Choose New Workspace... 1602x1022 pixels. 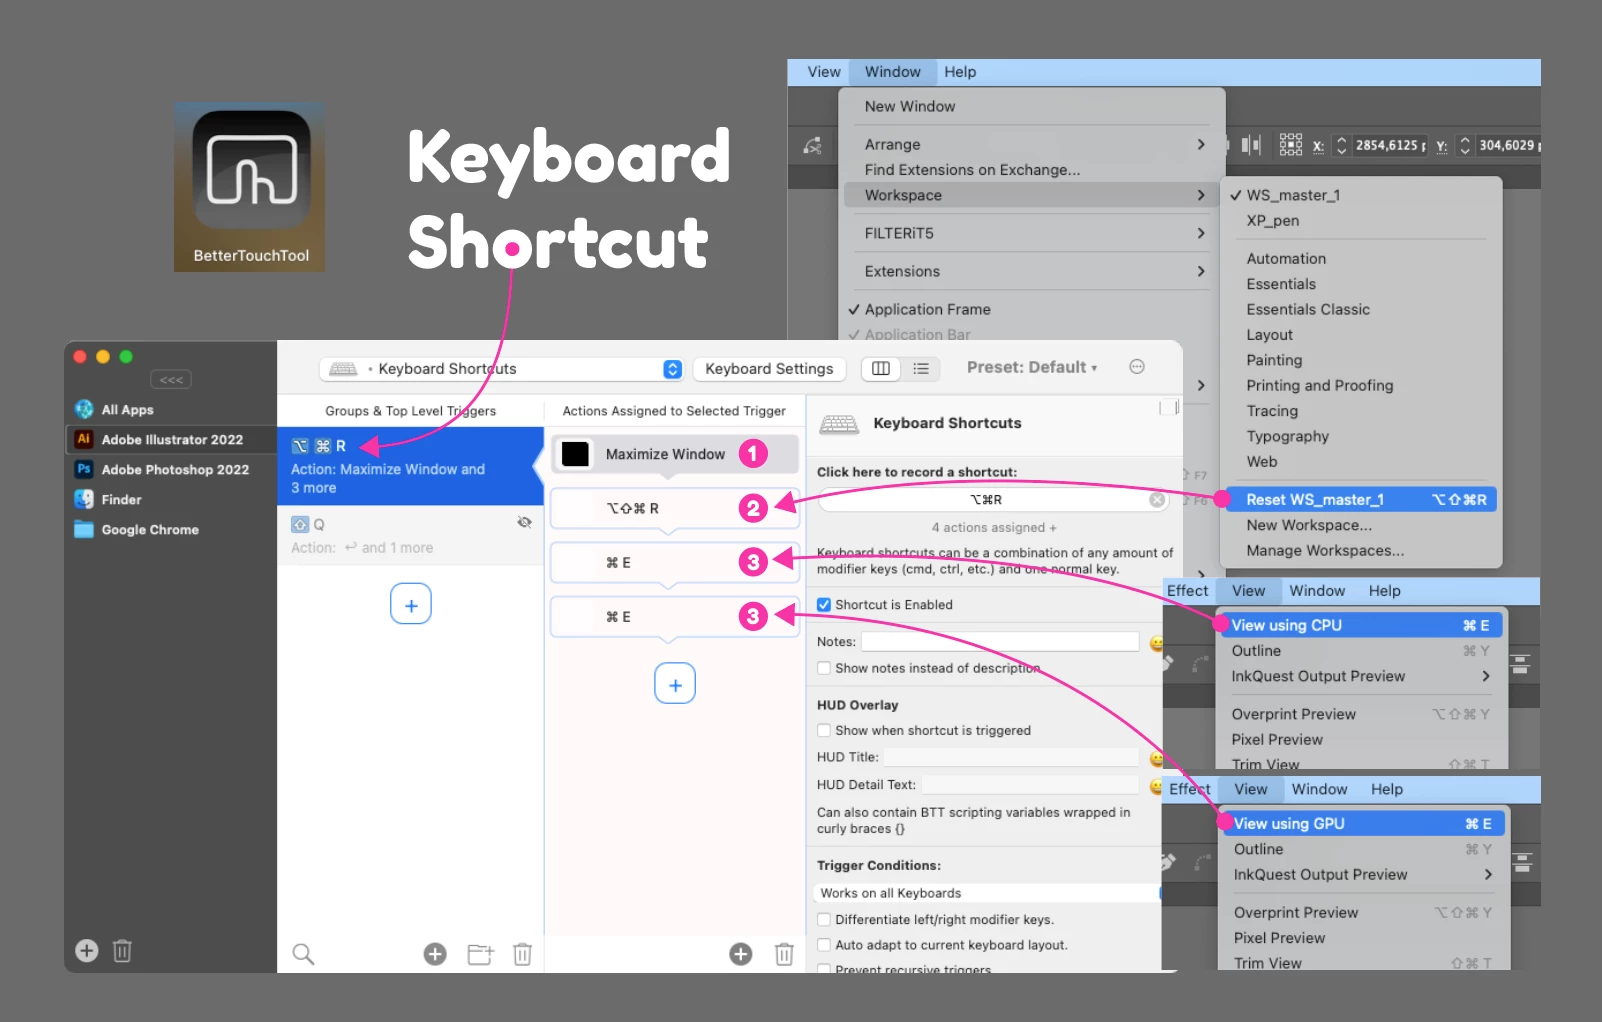pyautogui.click(x=1361, y=525)
